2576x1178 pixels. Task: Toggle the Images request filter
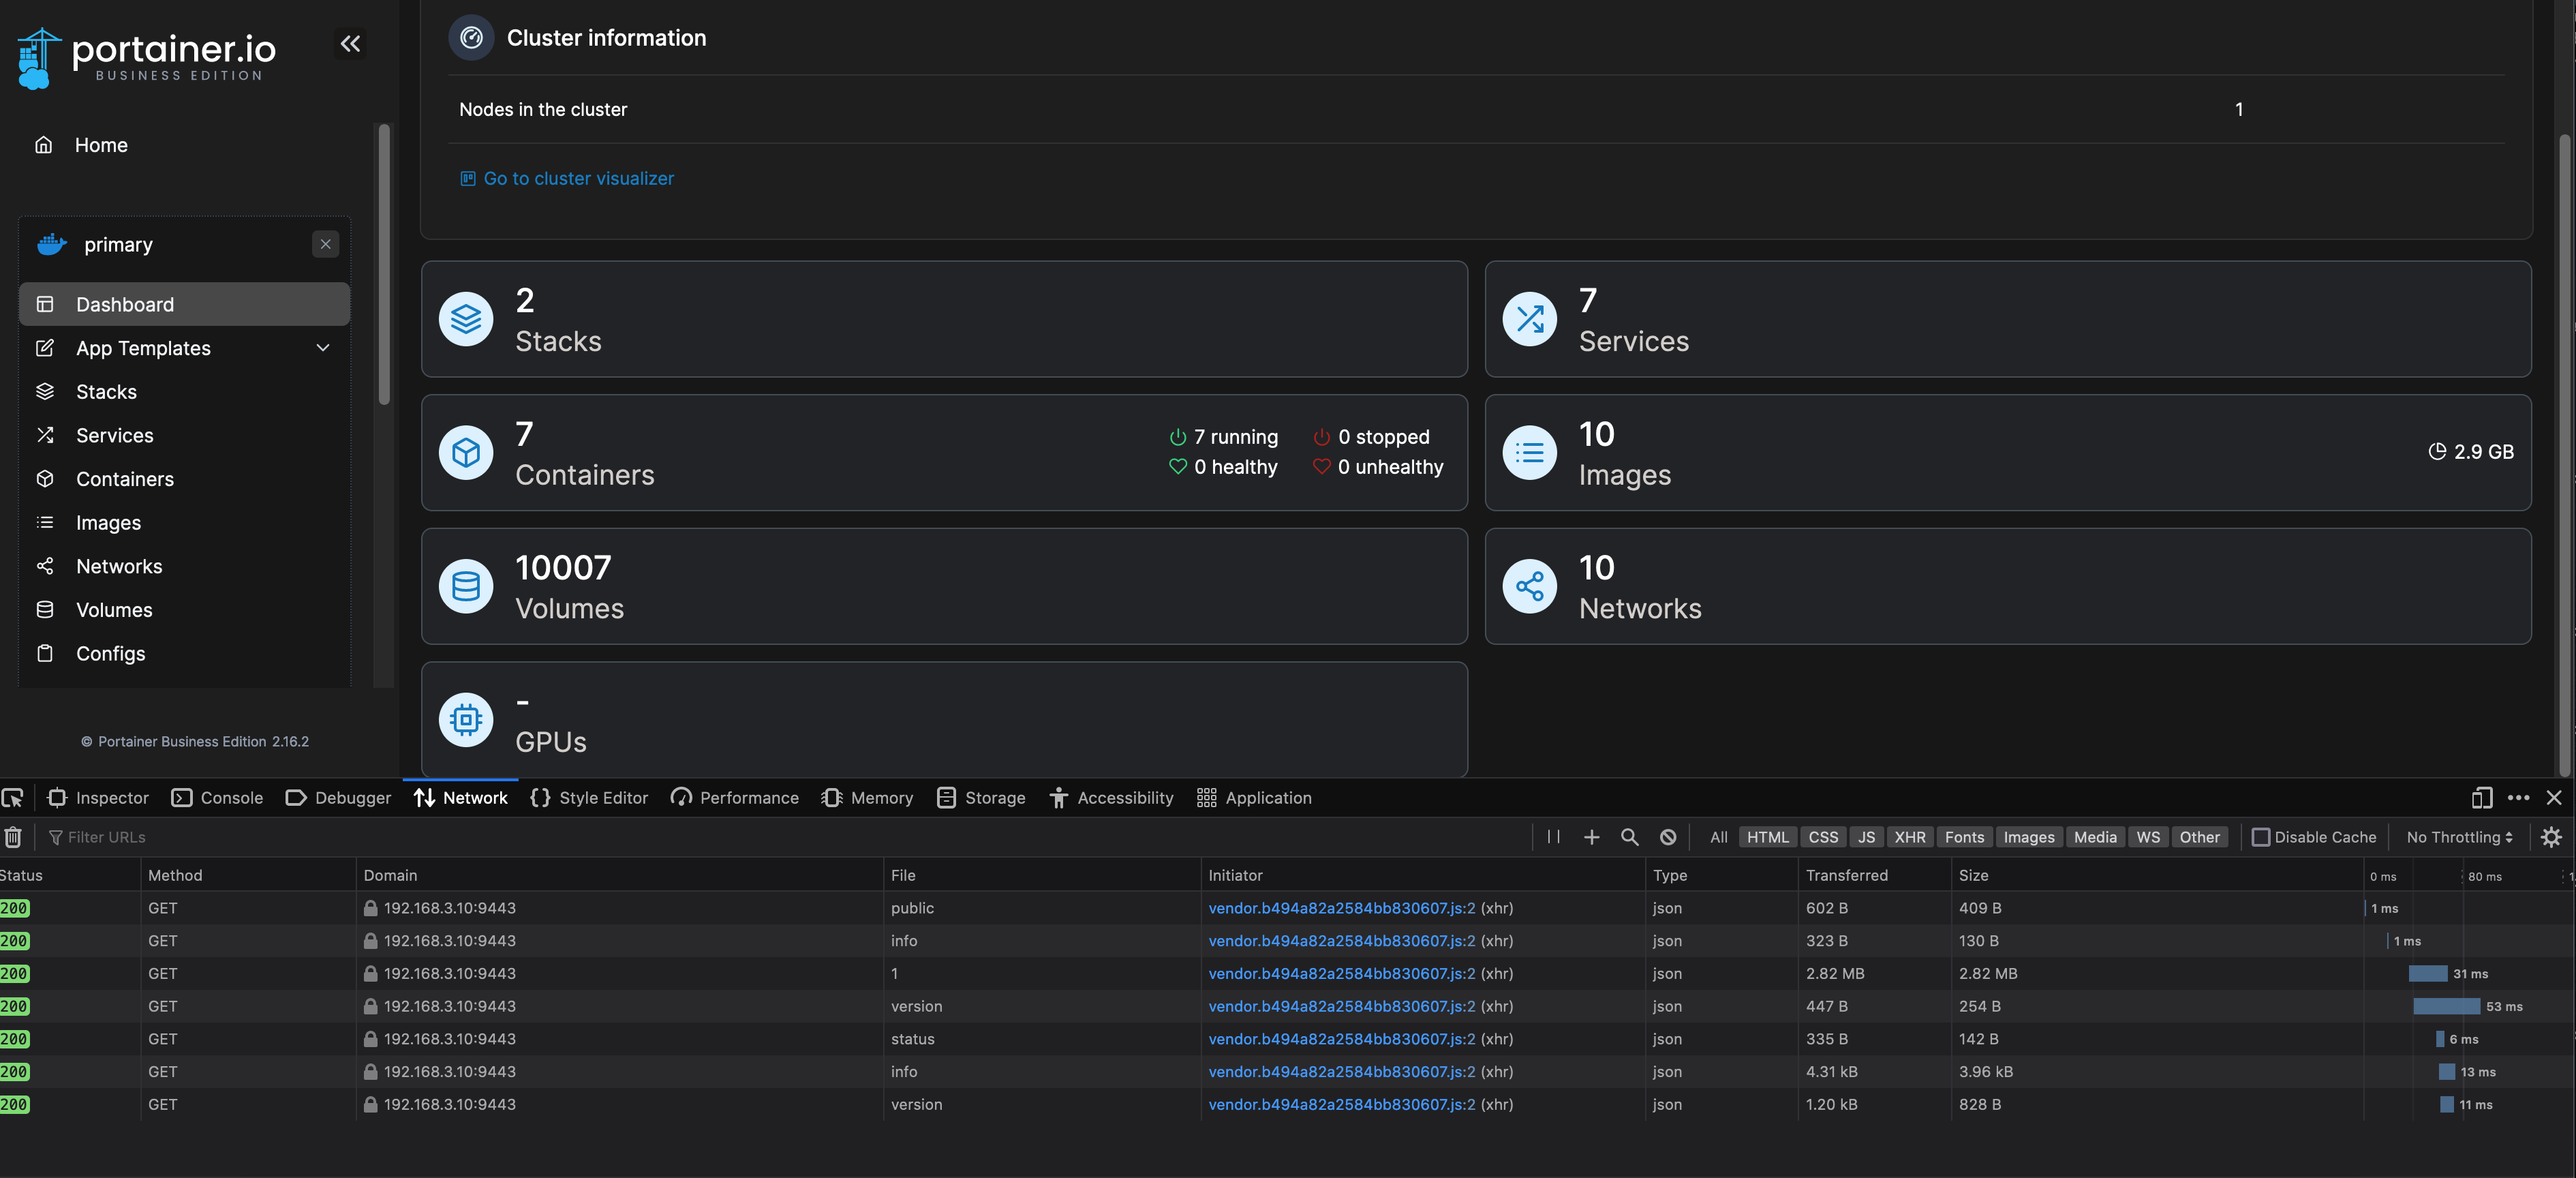(2028, 837)
